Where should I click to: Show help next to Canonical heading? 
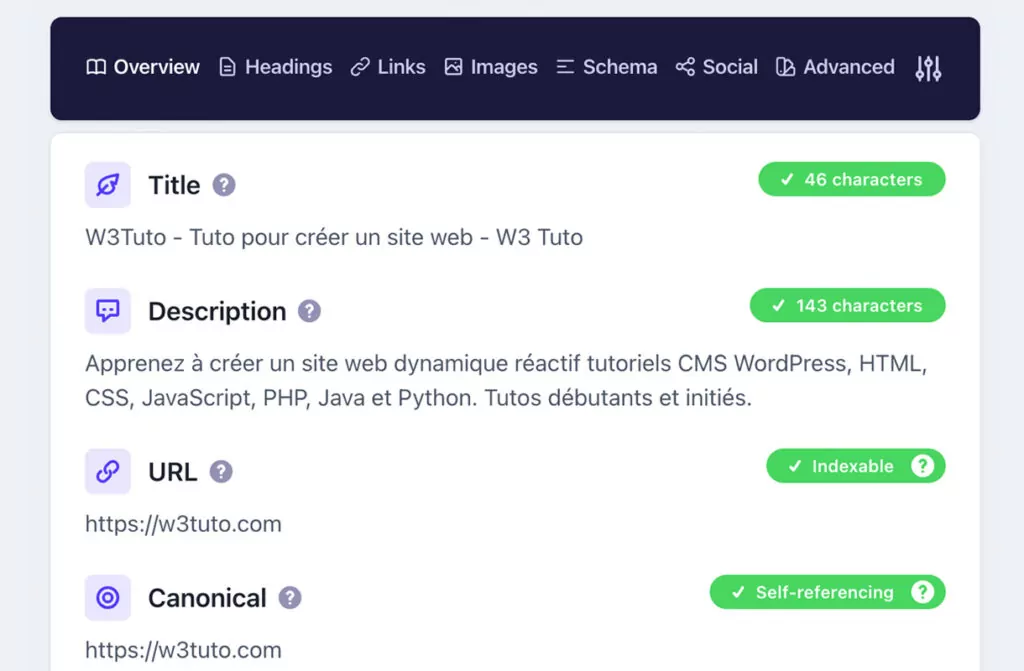290,597
